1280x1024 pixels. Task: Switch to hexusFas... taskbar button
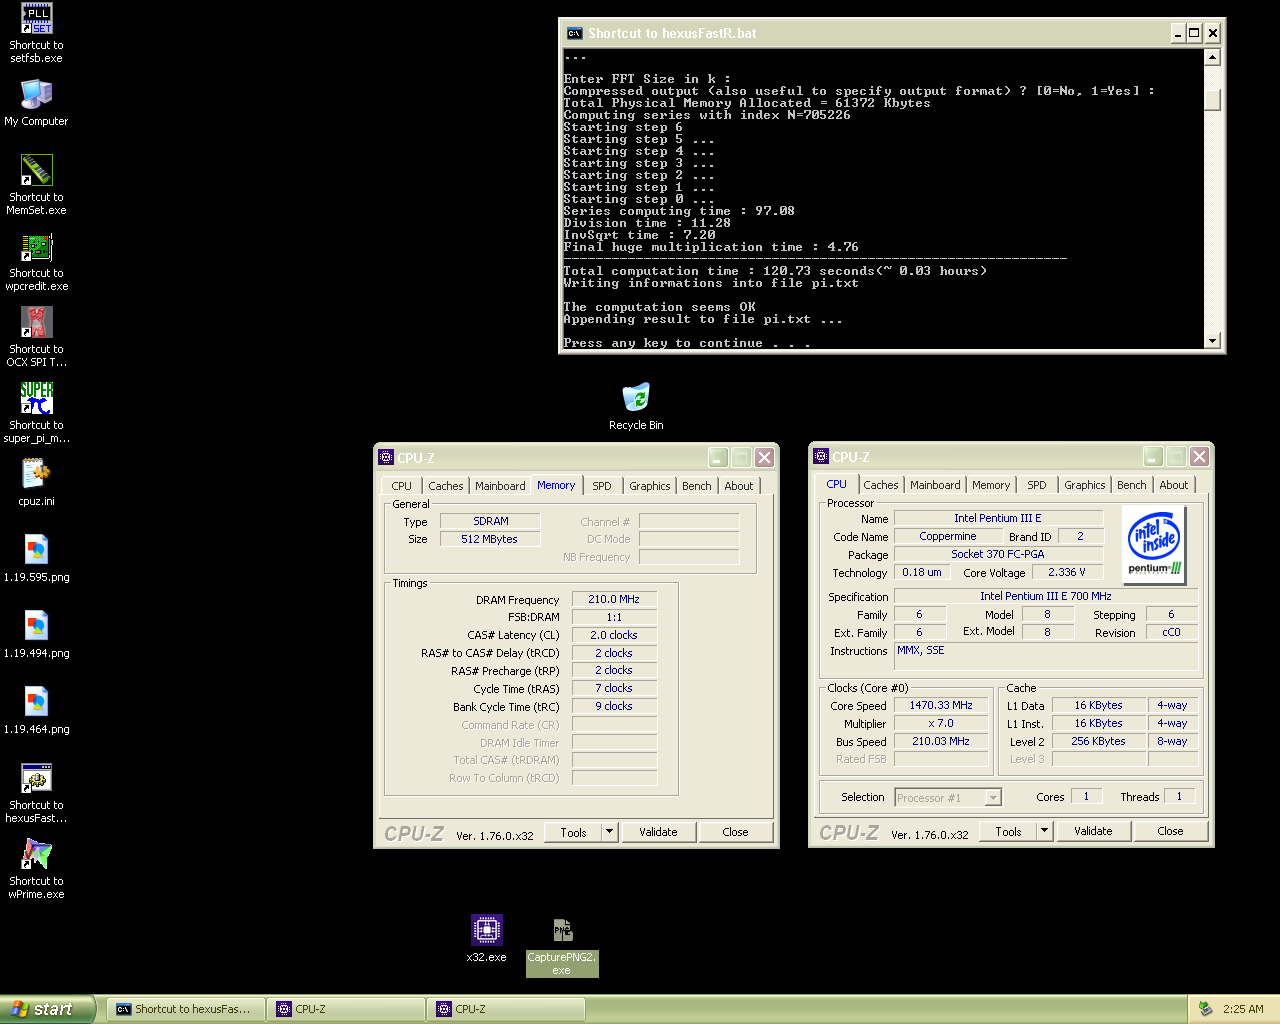186,1009
